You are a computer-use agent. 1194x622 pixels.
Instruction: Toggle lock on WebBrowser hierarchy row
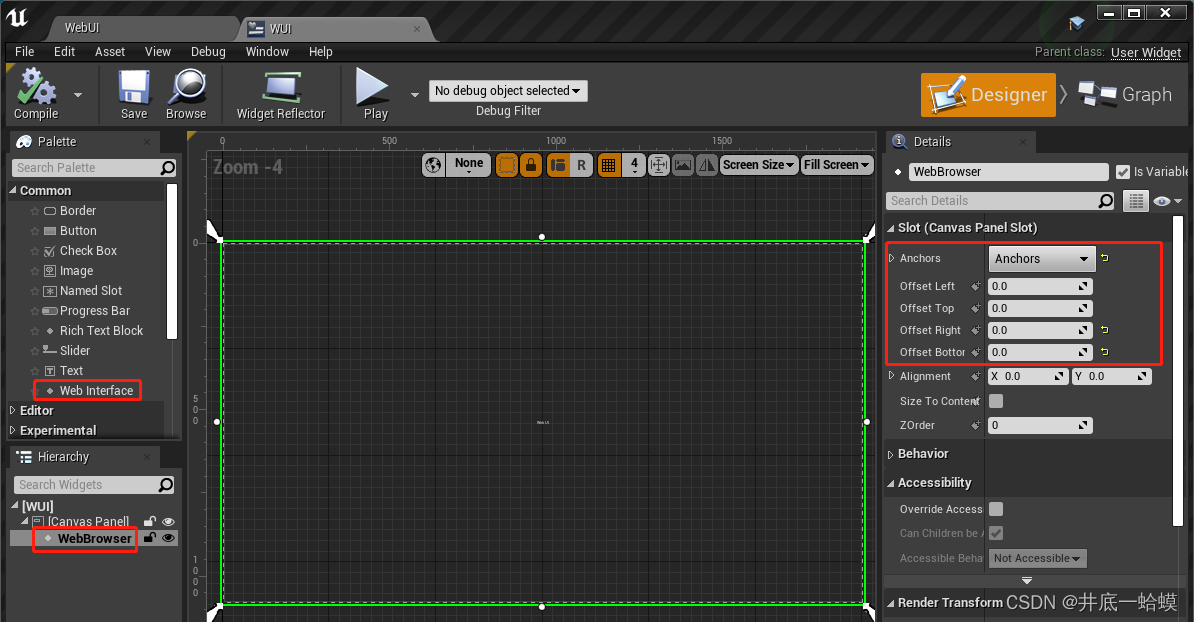click(x=150, y=537)
